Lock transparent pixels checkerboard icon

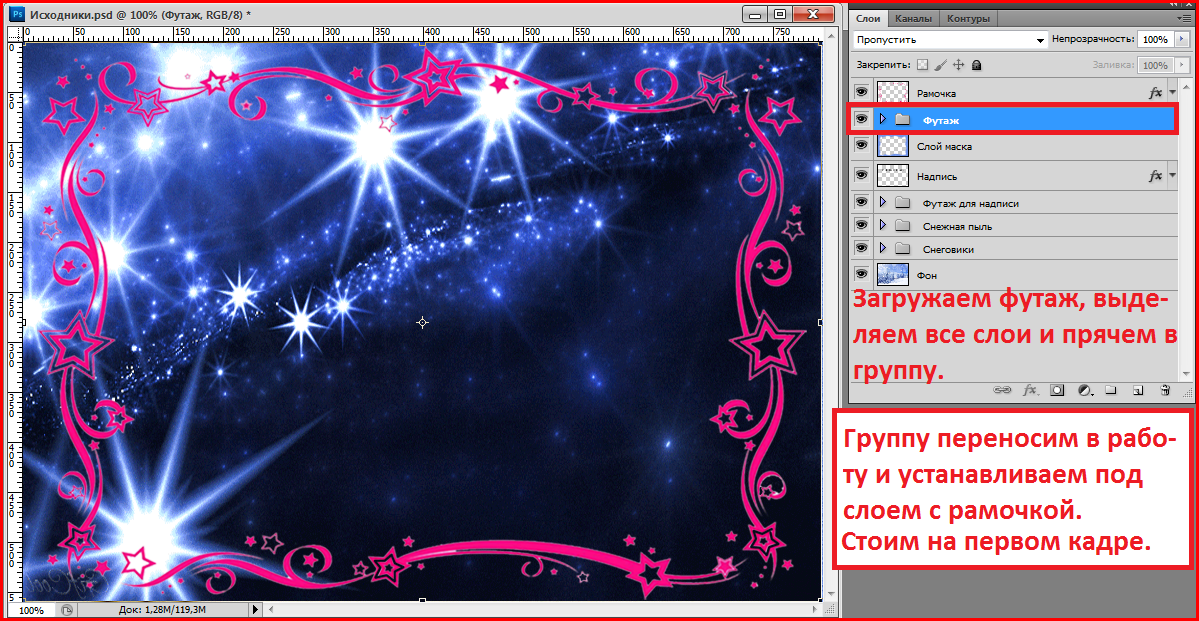point(923,65)
